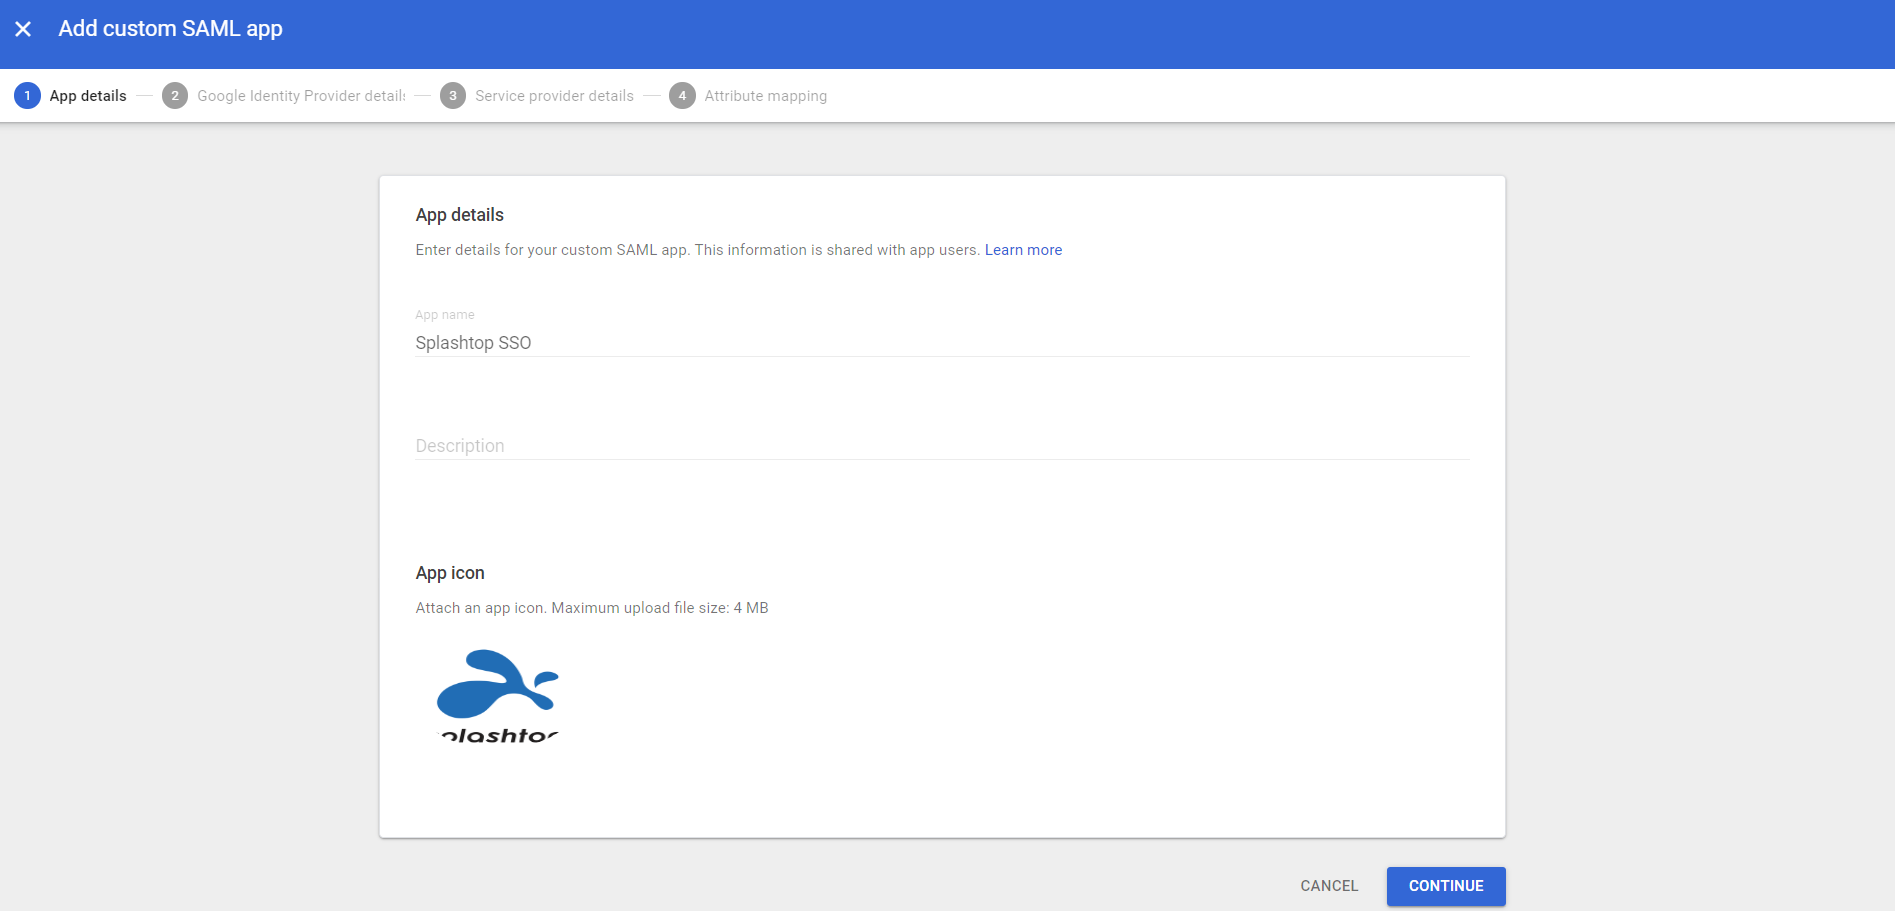1895x911 pixels.
Task: Click the CONTINUE button
Action: coord(1446,886)
